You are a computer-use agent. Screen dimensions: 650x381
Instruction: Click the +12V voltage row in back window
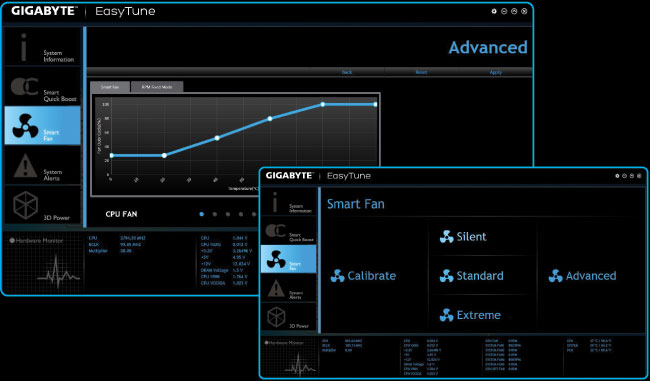point(226,264)
